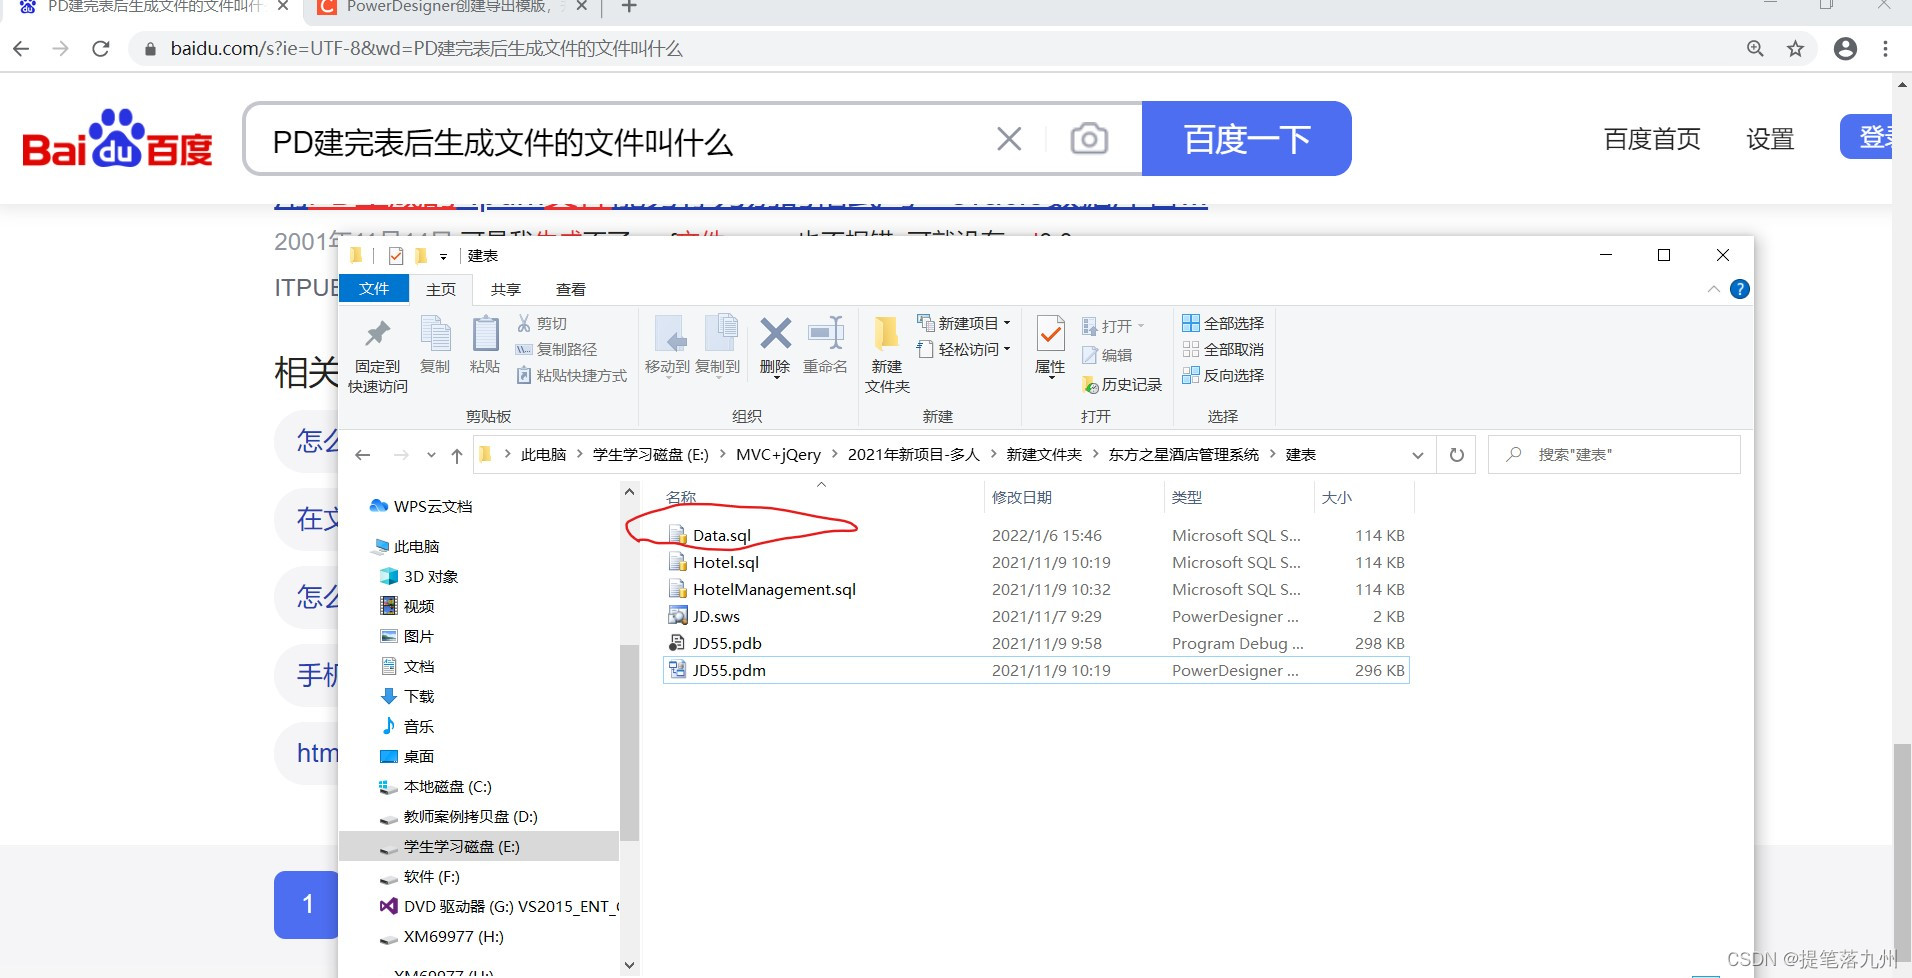Image resolution: width=1912 pixels, height=978 pixels.
Task: Select the JD55.pdb file
Action: click(x=727, y=644)
